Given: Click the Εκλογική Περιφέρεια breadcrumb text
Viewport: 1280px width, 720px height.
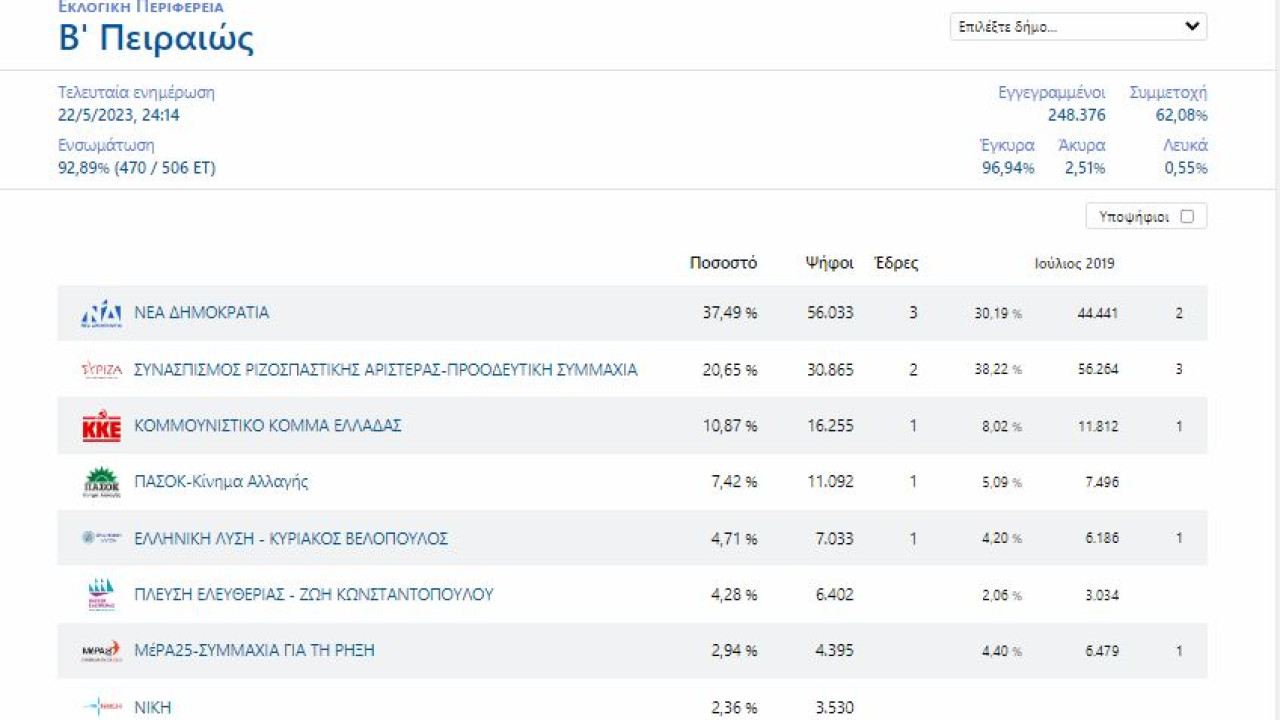Looking at the screenshot, I should (141, 7).
